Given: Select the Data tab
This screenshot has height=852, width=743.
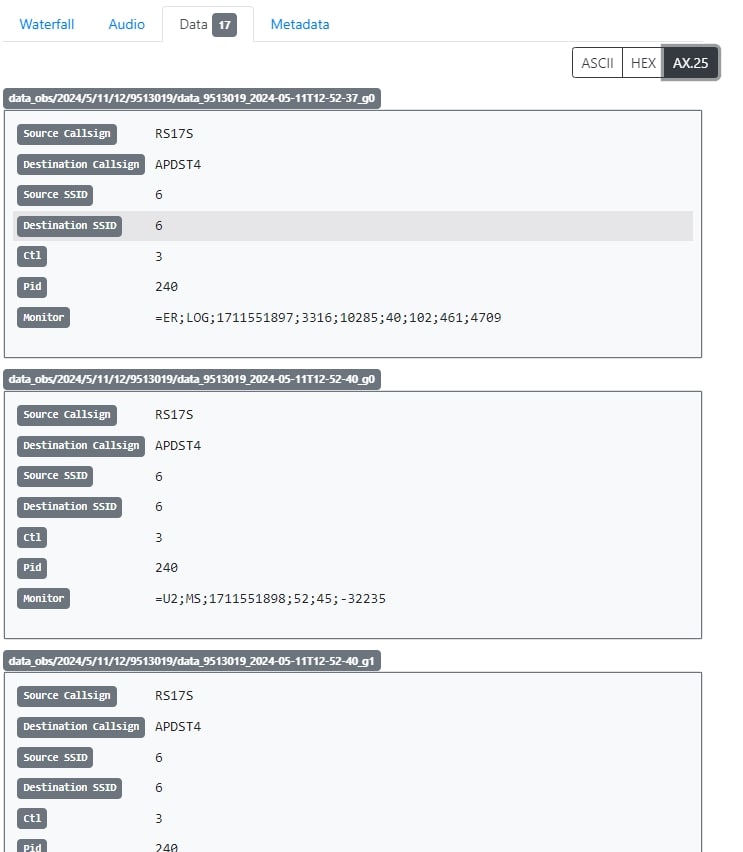Looking at the screenshot, I should [194, 24].
